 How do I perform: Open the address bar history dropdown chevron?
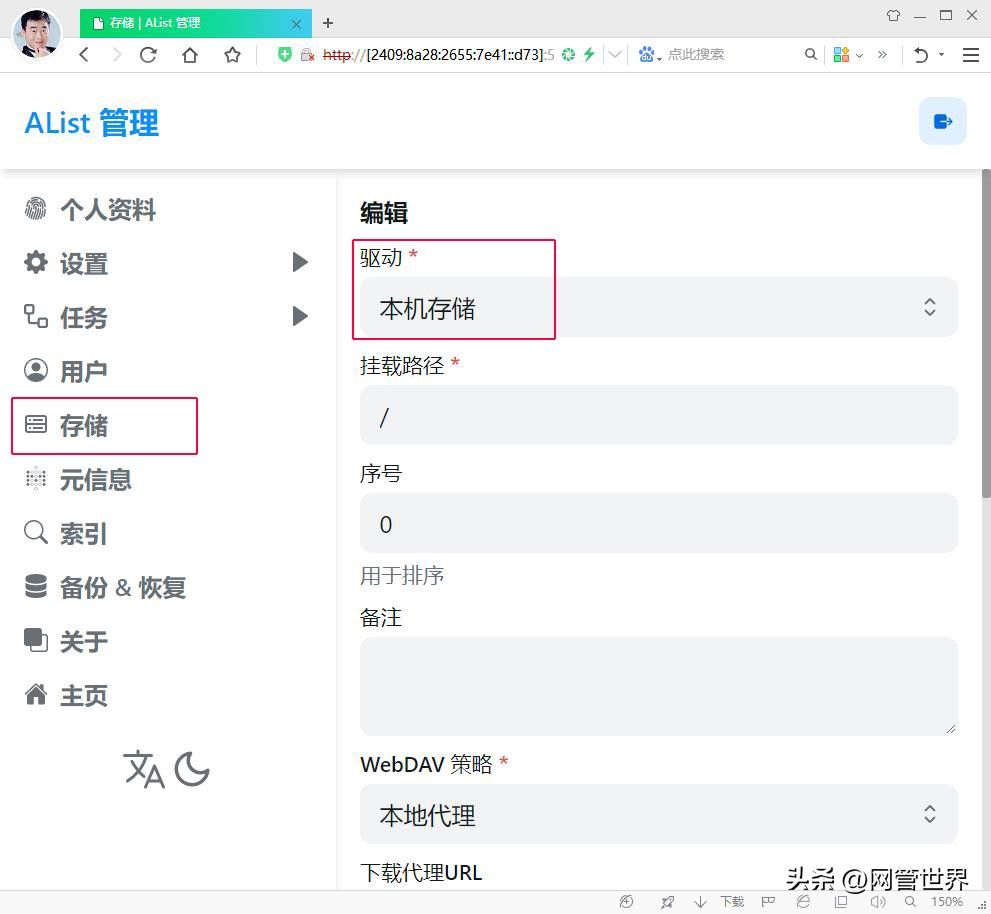[614, 55]
